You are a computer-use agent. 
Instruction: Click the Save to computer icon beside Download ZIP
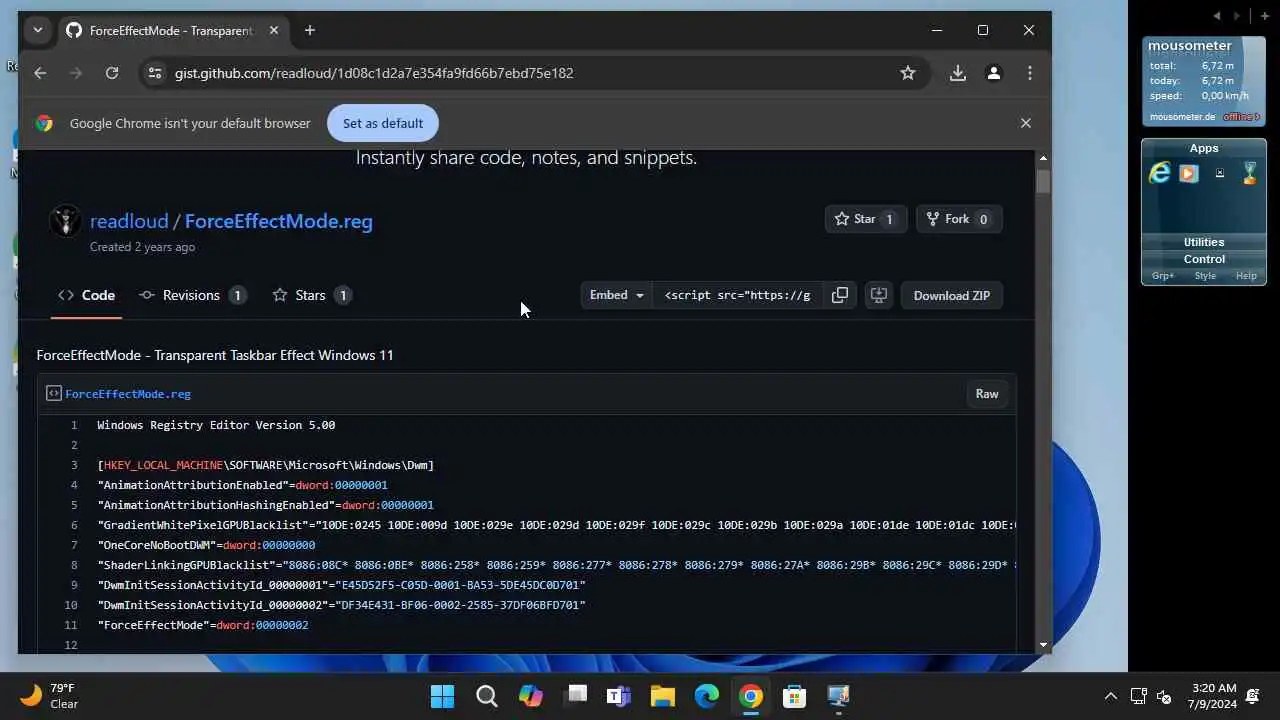(x=878, y=295)
